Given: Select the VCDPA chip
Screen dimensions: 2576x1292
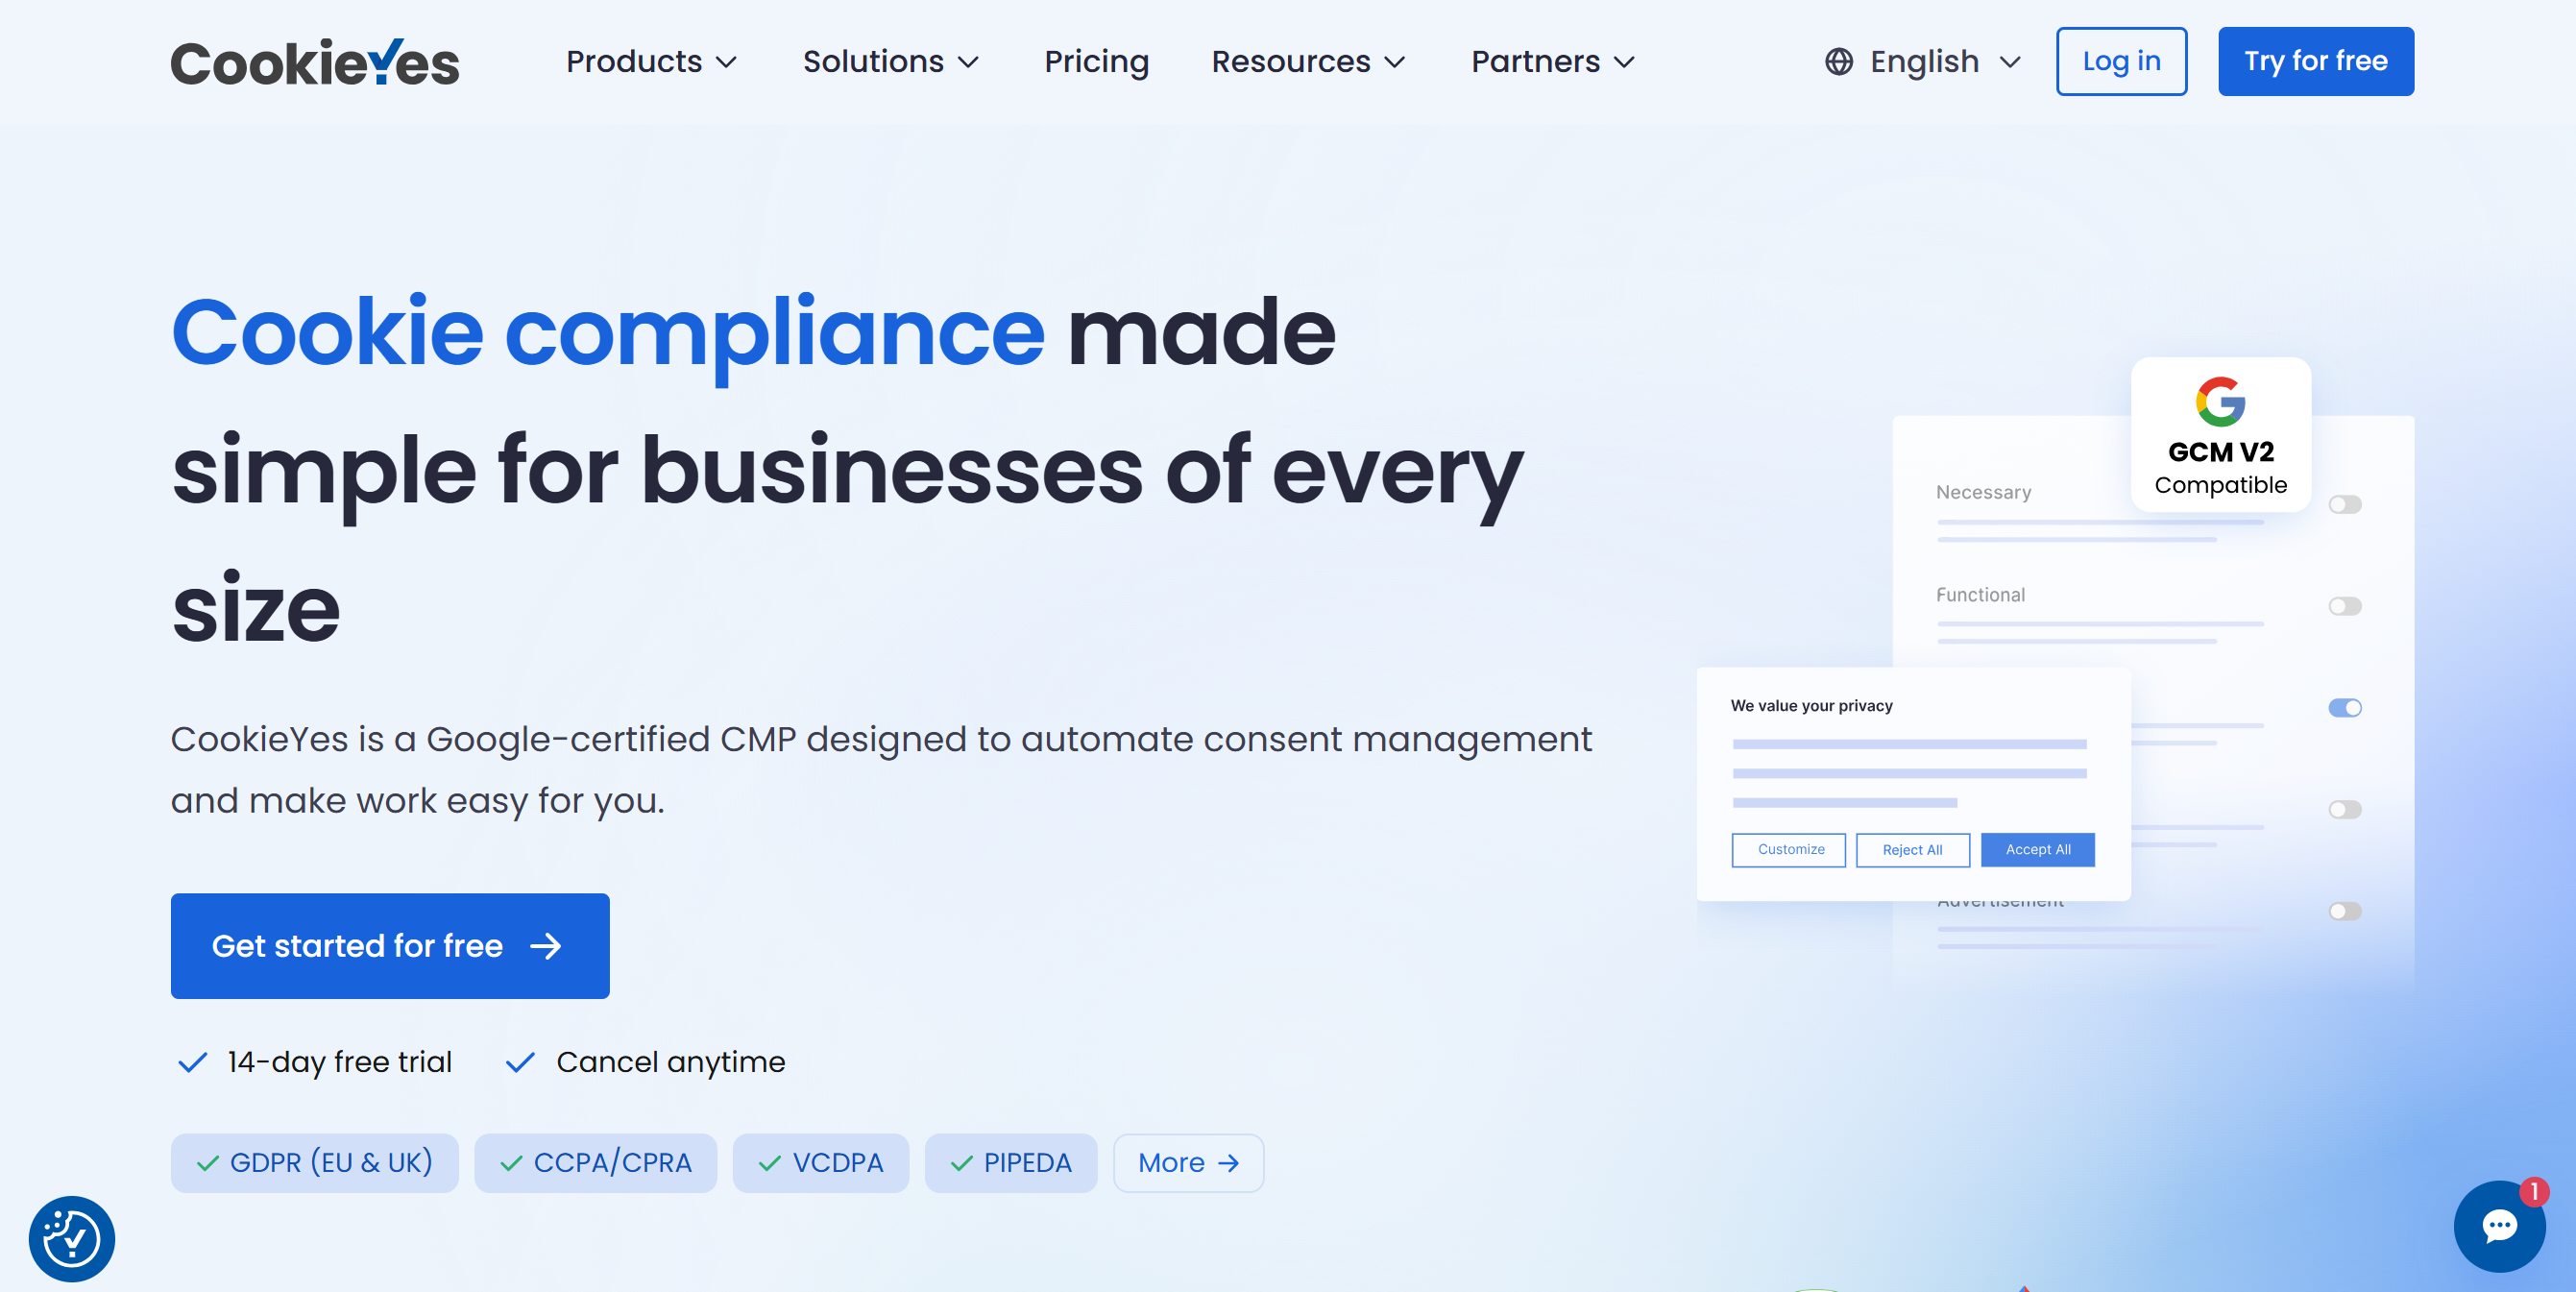Looking at the screenshot, I should pos(820,1163).
